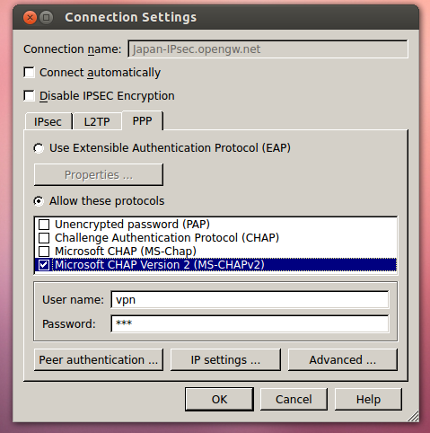Close the Connection Settings dialog
Image resolution: width=430 pixels, height=433 pixels.
pyautogui.click(x=30, y=17)
